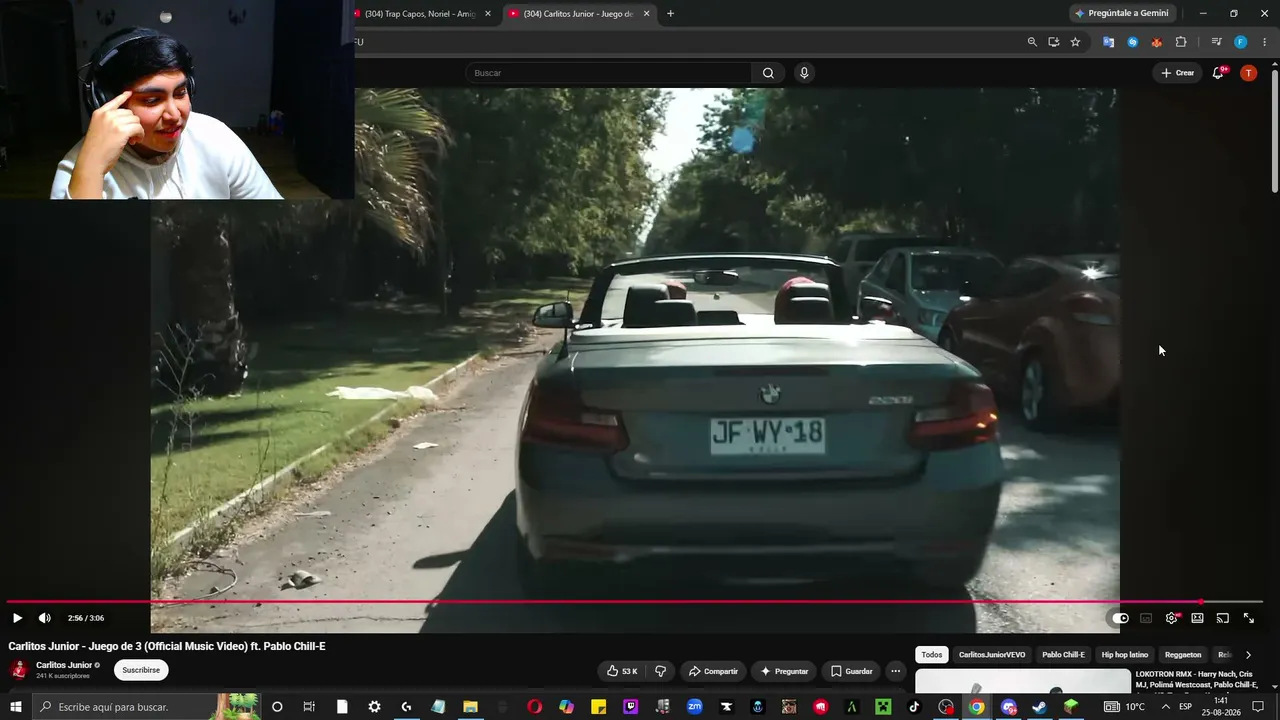This screenshot has height=720, width=1280.
Task: Subscribe using the Suscribirse button
Action: [141, 670]
